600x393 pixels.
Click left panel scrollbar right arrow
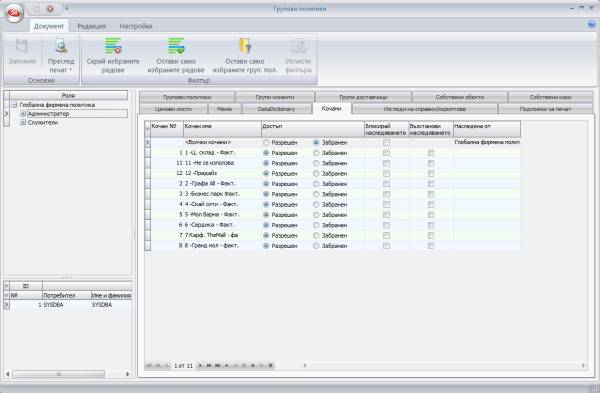(128, 374)
